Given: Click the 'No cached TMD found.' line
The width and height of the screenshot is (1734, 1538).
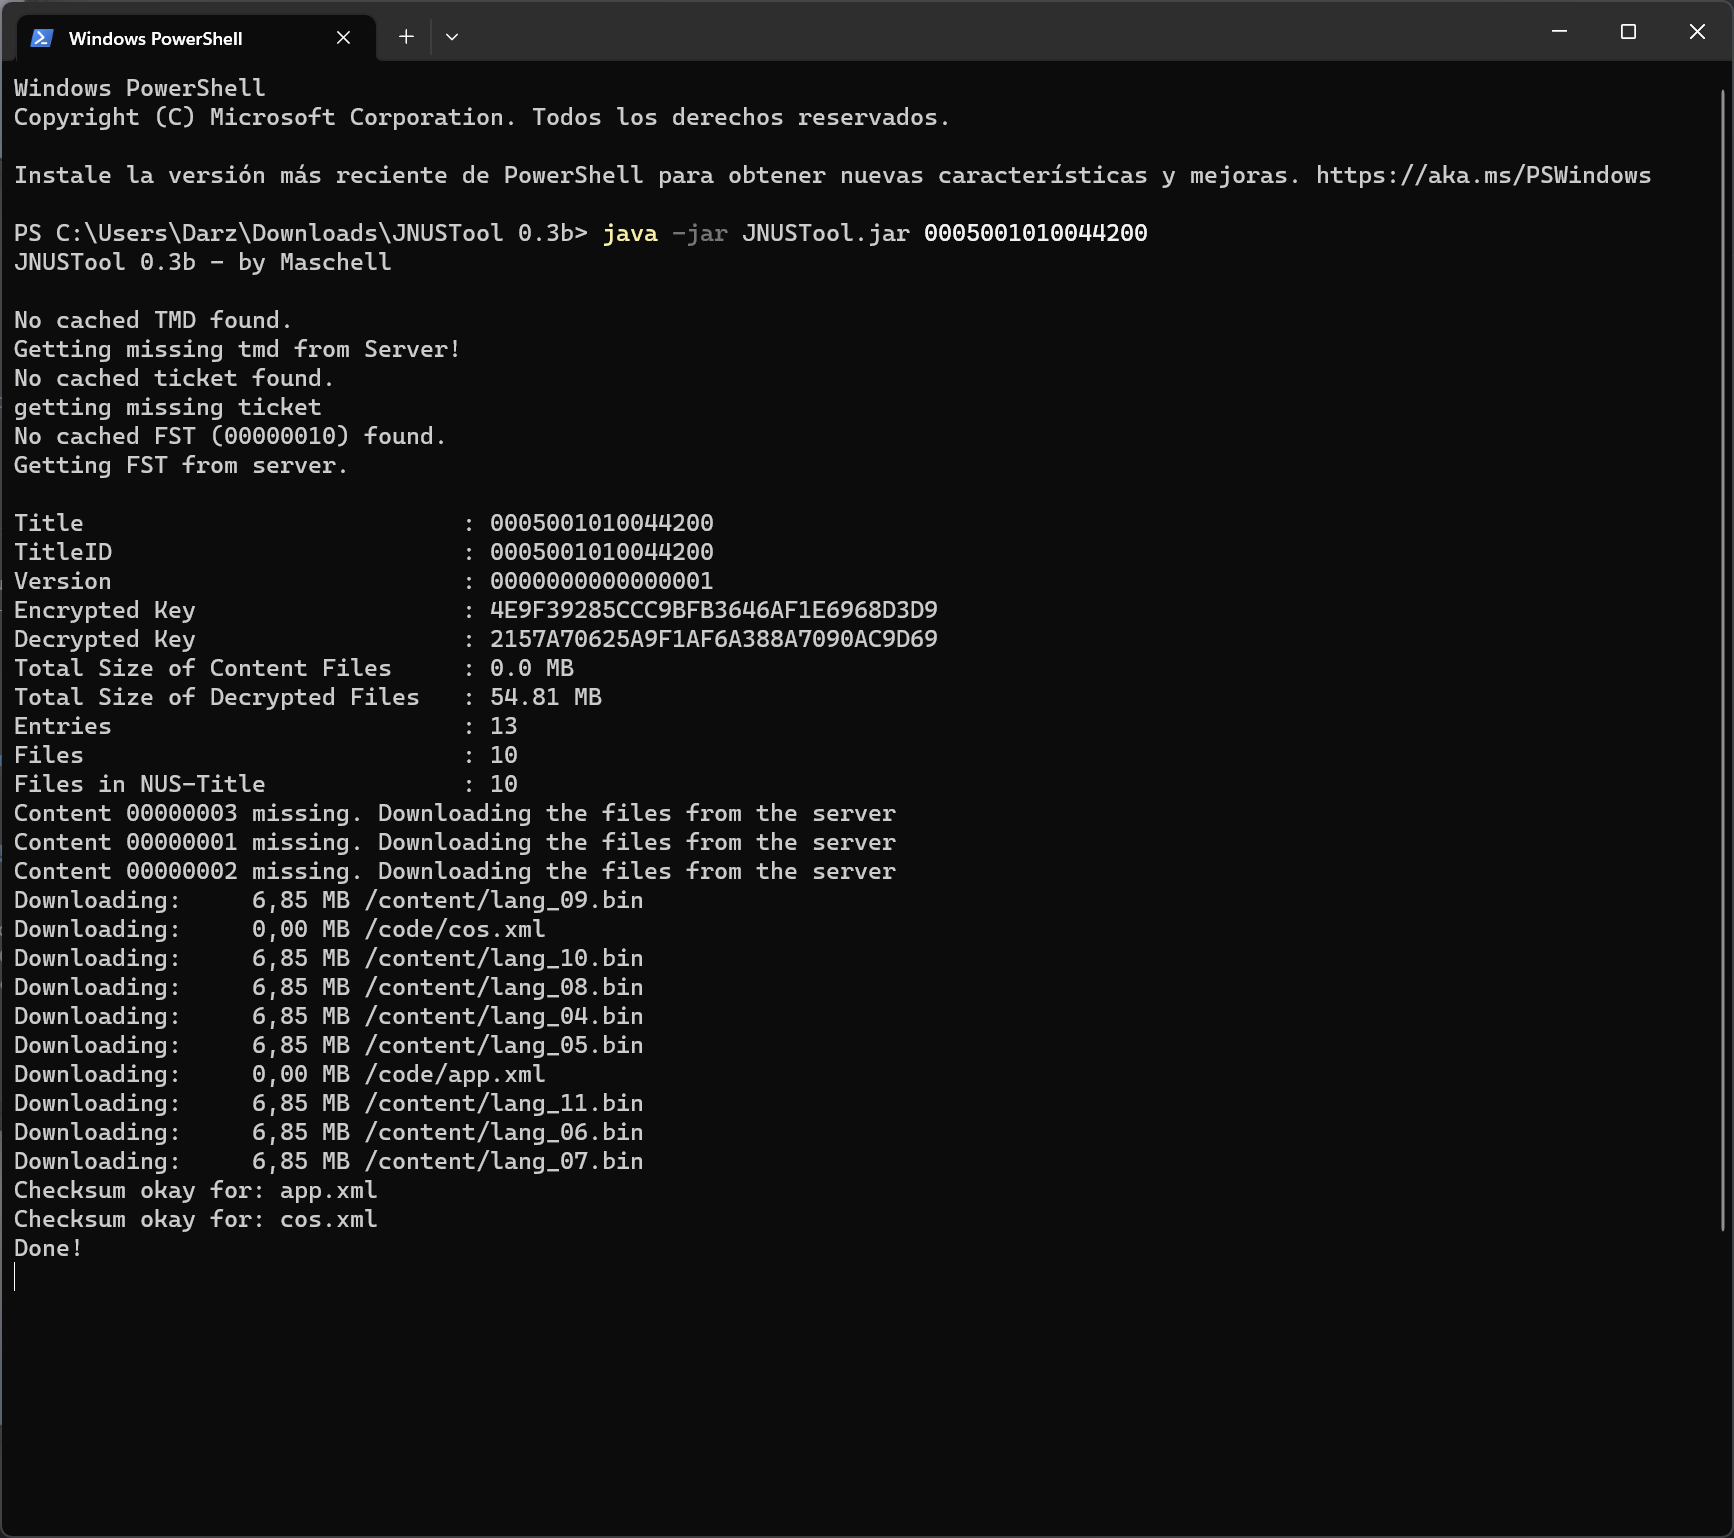Looking at the screenshot, I should pos(153,320).
